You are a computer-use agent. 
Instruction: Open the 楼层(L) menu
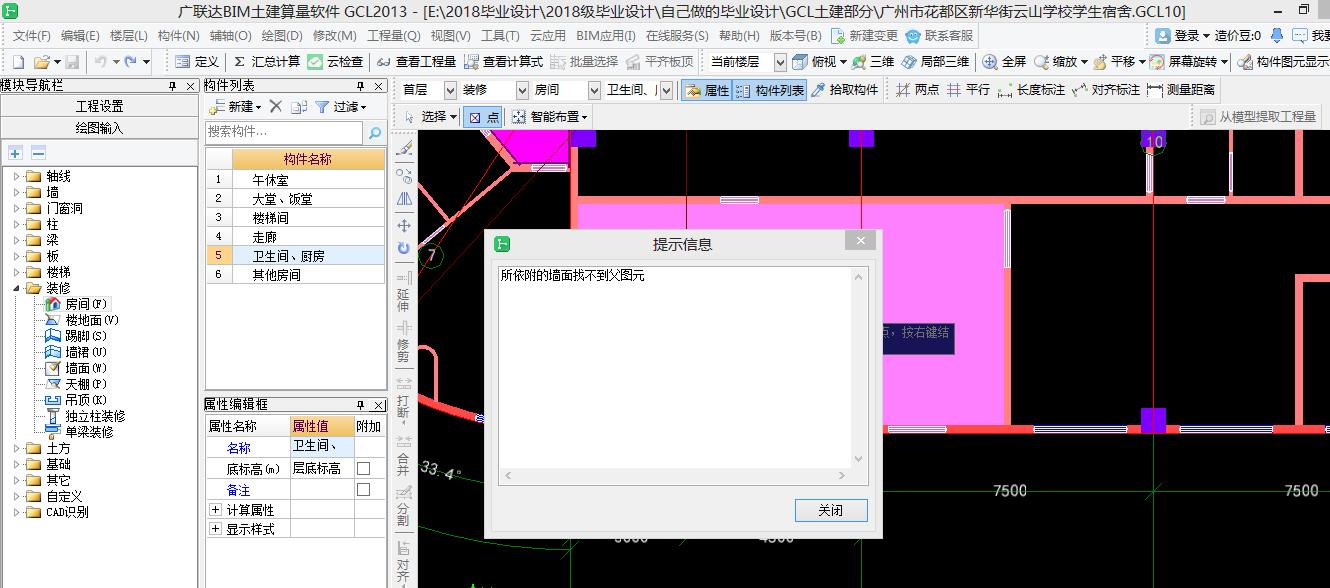tap(129, 35)
